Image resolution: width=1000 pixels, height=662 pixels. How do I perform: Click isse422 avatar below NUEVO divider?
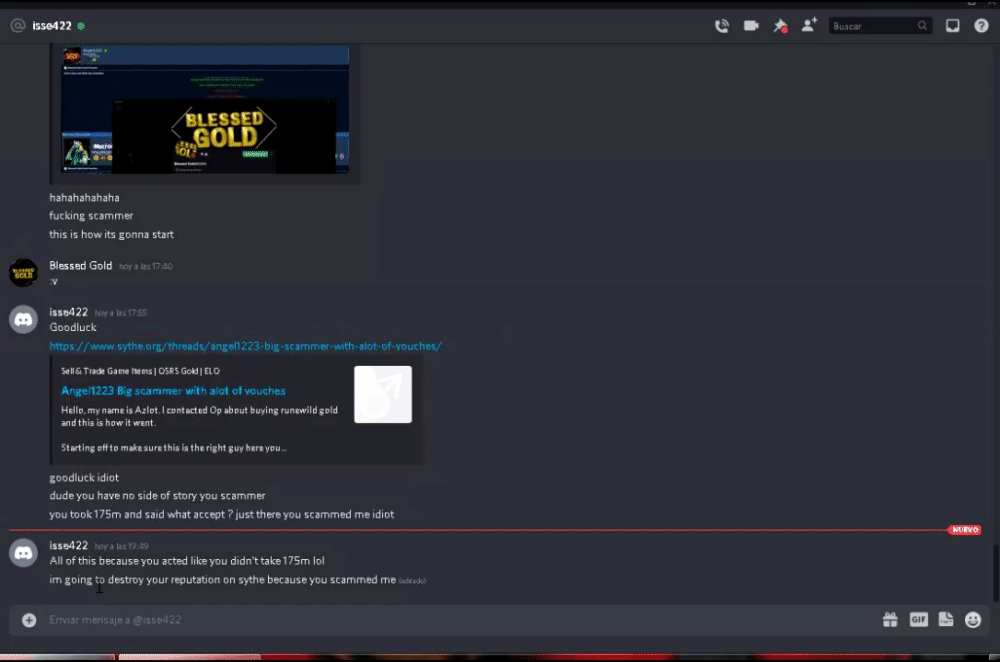point(24,553)
